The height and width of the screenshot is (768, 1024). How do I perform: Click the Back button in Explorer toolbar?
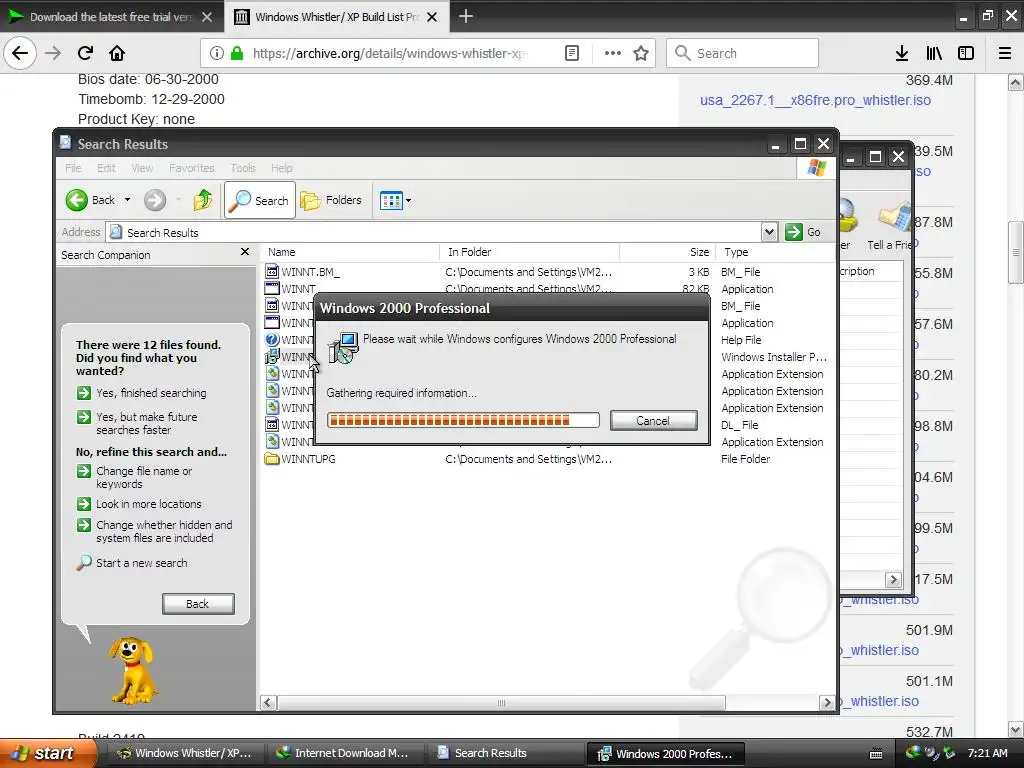[x=91, y=200]
